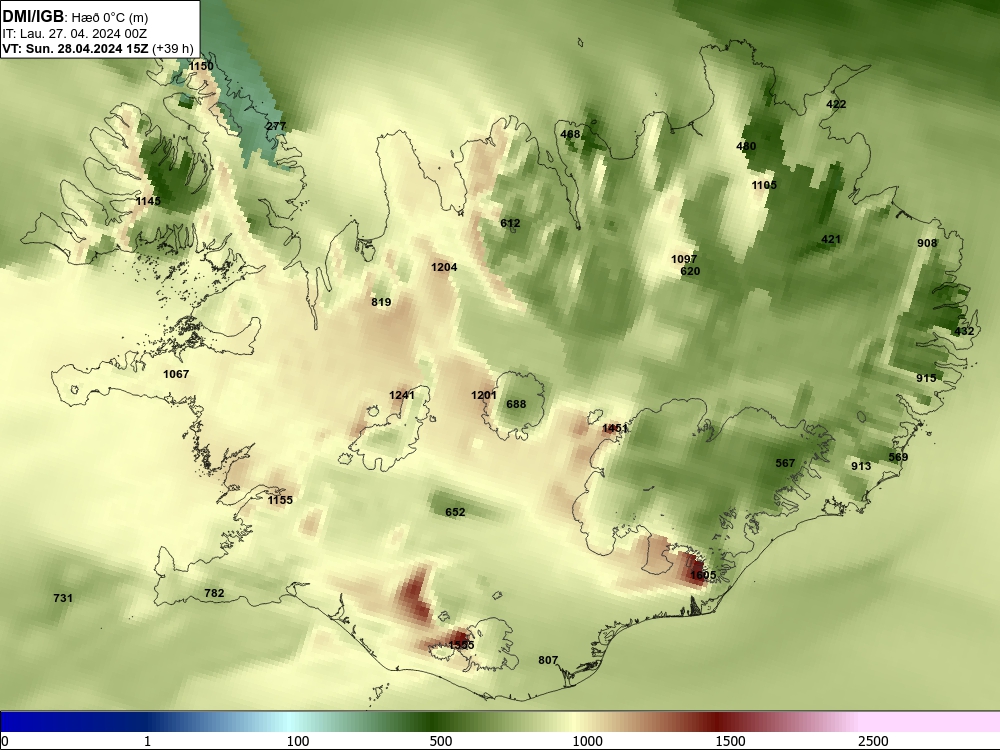Click the 421 value label
1000x750 pixels.
[x=830, y=239]
